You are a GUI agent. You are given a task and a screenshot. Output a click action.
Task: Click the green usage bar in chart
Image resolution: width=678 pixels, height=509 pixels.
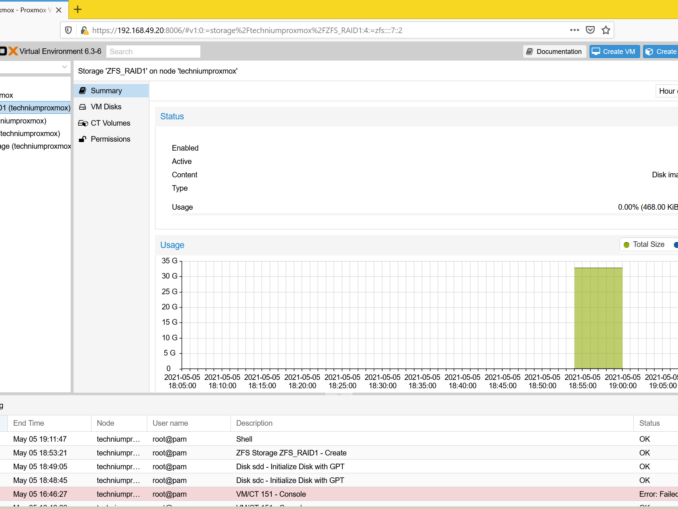[x=597, y=317]
